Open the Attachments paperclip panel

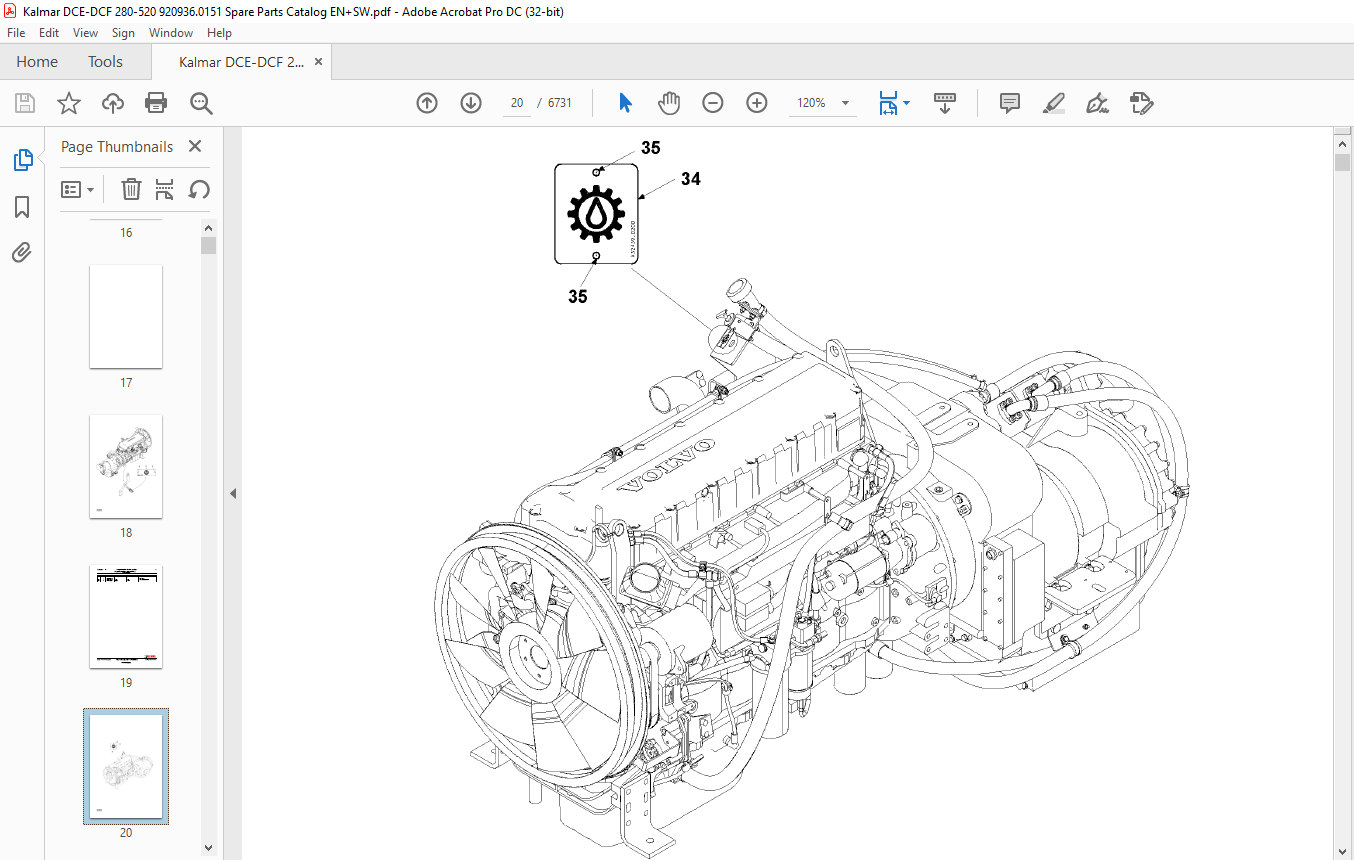(22, 252)
